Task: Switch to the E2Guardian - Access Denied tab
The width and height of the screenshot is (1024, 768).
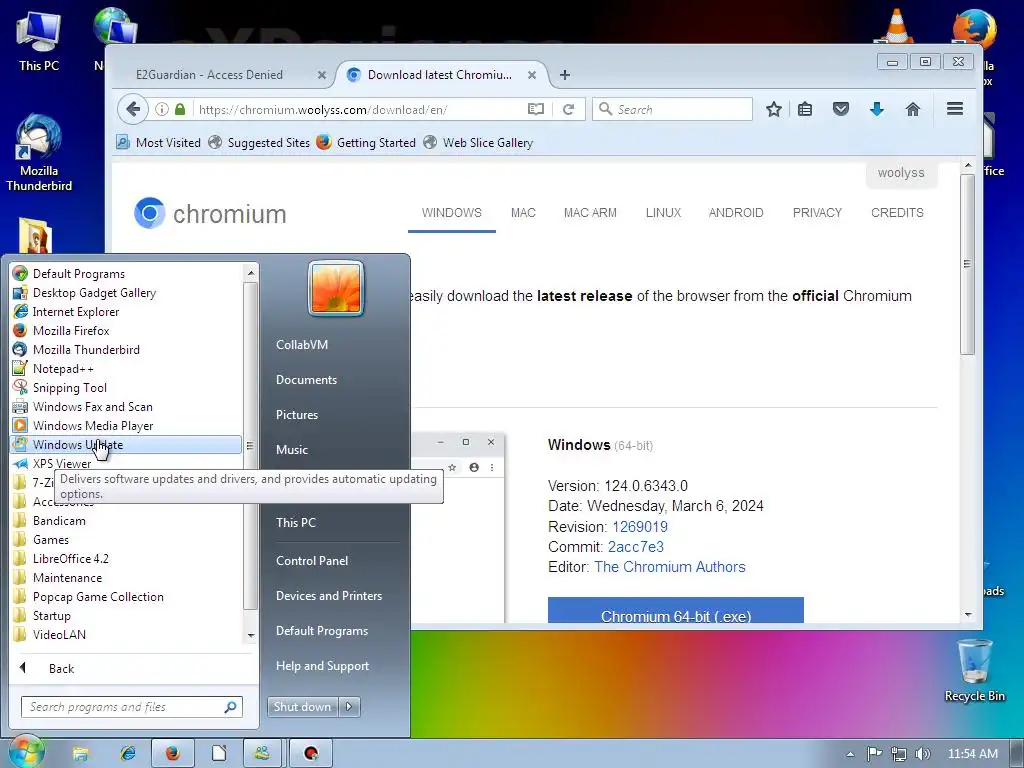Action: [x=209, y=75]
